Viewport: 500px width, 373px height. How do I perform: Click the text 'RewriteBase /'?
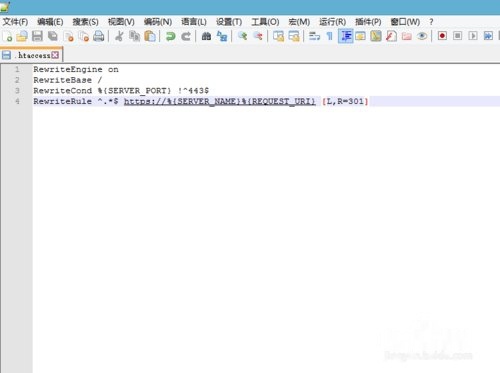click(x=68, y=80)
